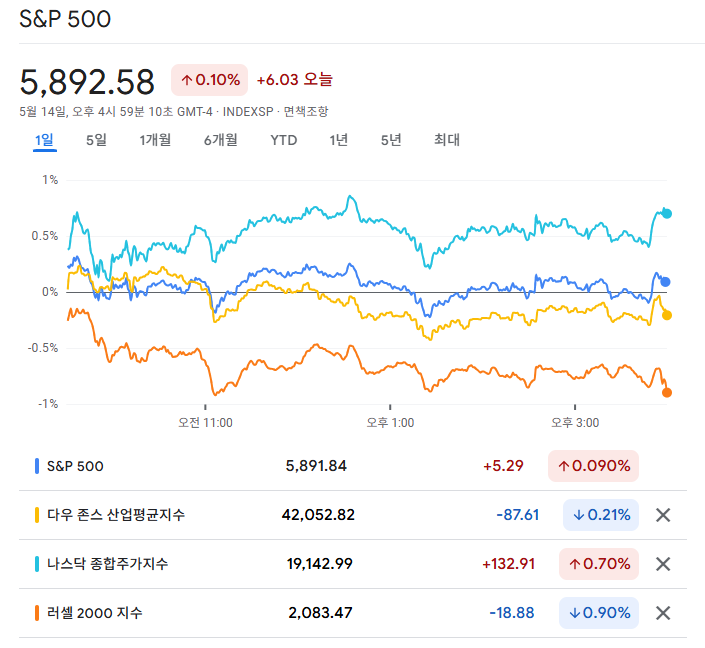Click the +5.29 point change
Viewport: 705px width, 648px height.
tap(503, 466)
